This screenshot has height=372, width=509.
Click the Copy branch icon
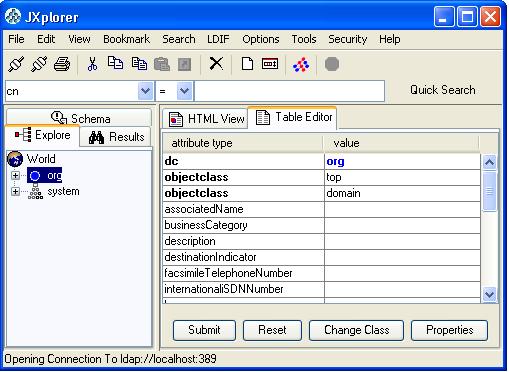[115, 63]
